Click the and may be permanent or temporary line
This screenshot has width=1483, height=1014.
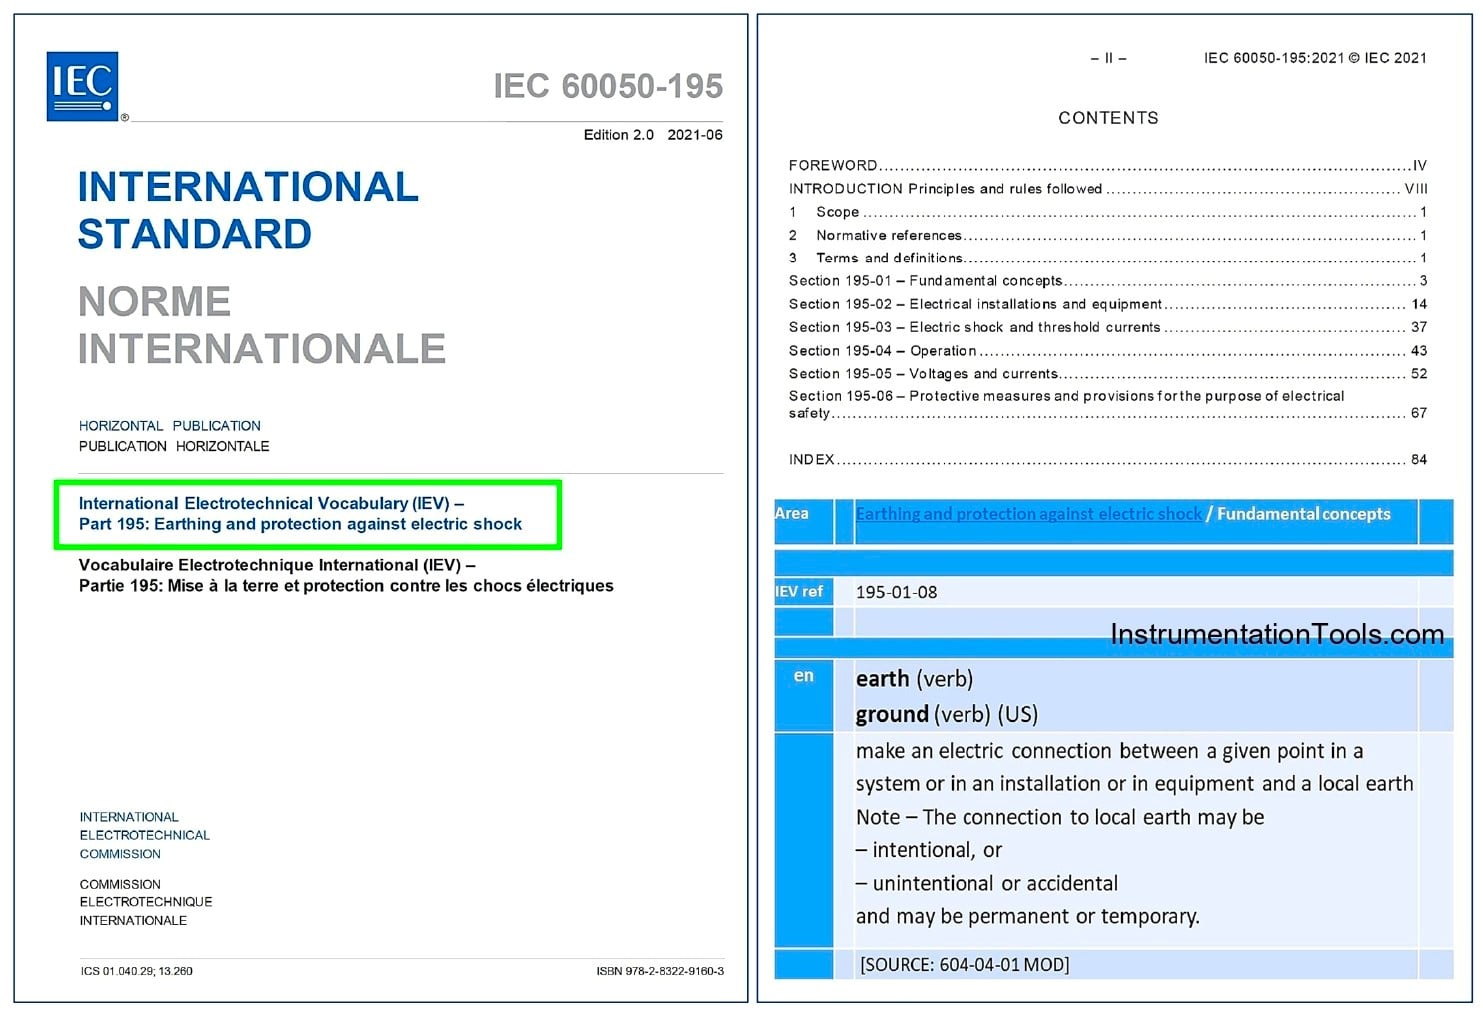(x=1028, y=916)
